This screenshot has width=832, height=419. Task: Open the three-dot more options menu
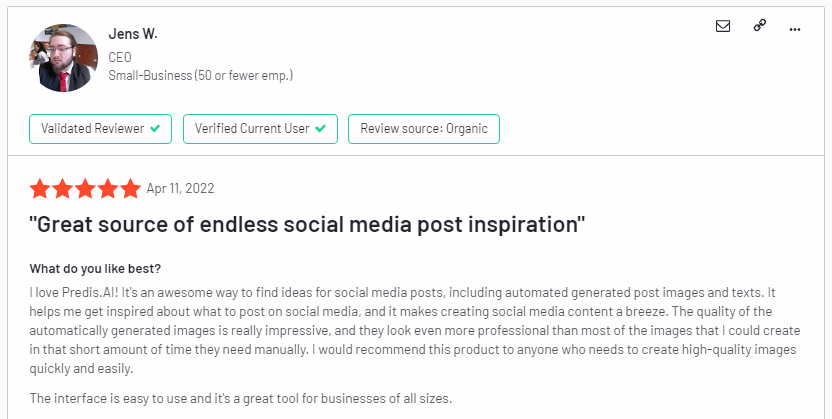coord(794,29)
